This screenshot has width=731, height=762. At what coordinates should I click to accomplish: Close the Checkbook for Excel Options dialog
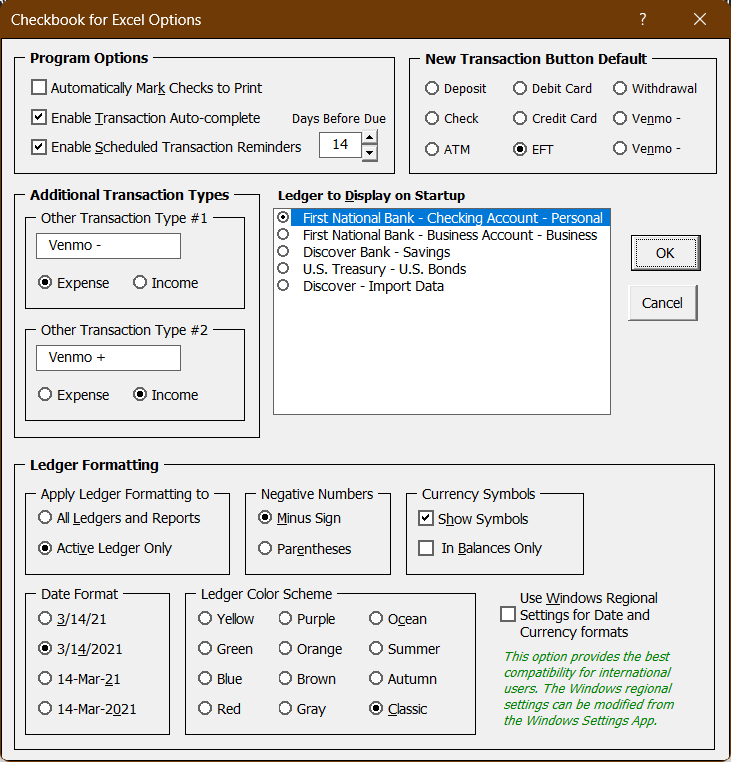tap(700, 19)
